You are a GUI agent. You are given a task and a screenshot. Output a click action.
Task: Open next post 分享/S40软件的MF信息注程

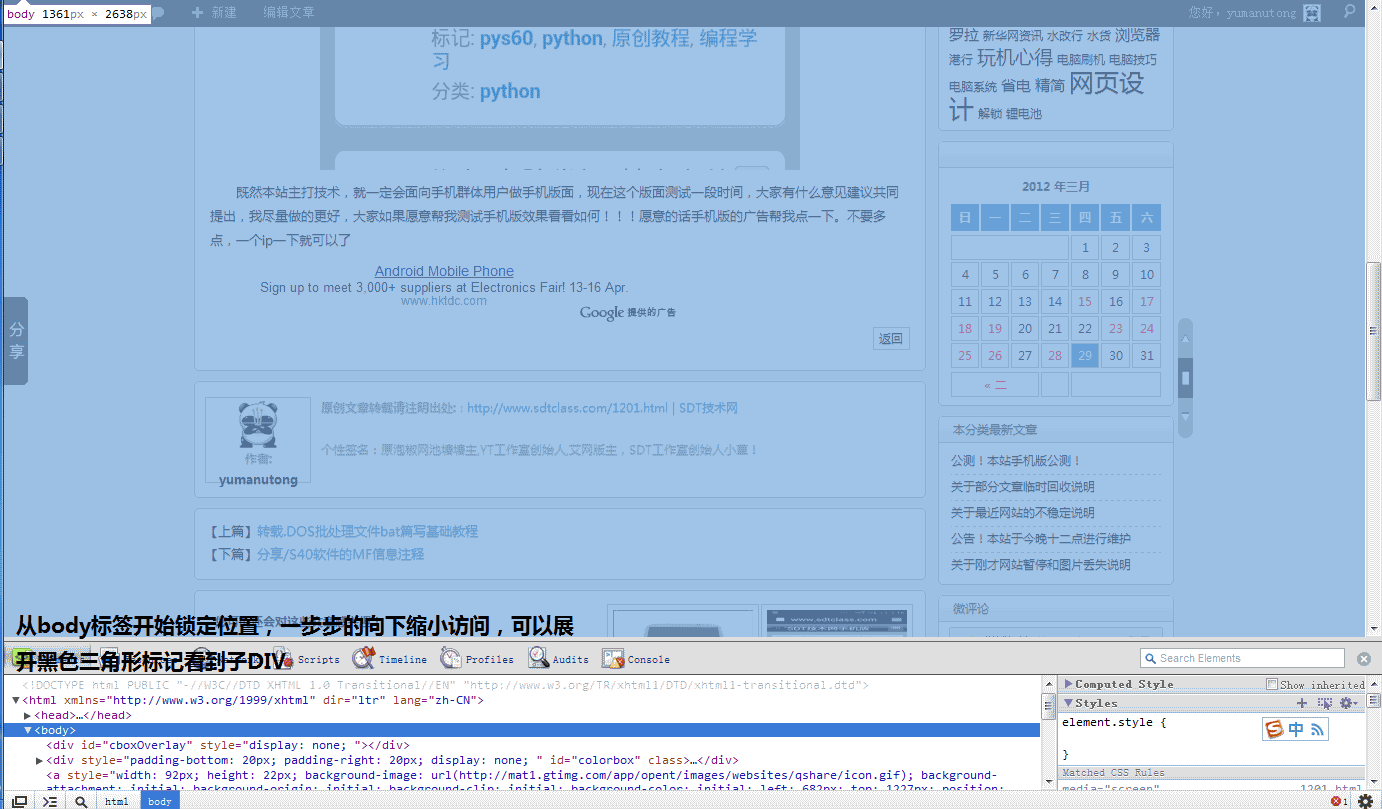(x=340, y=554)
